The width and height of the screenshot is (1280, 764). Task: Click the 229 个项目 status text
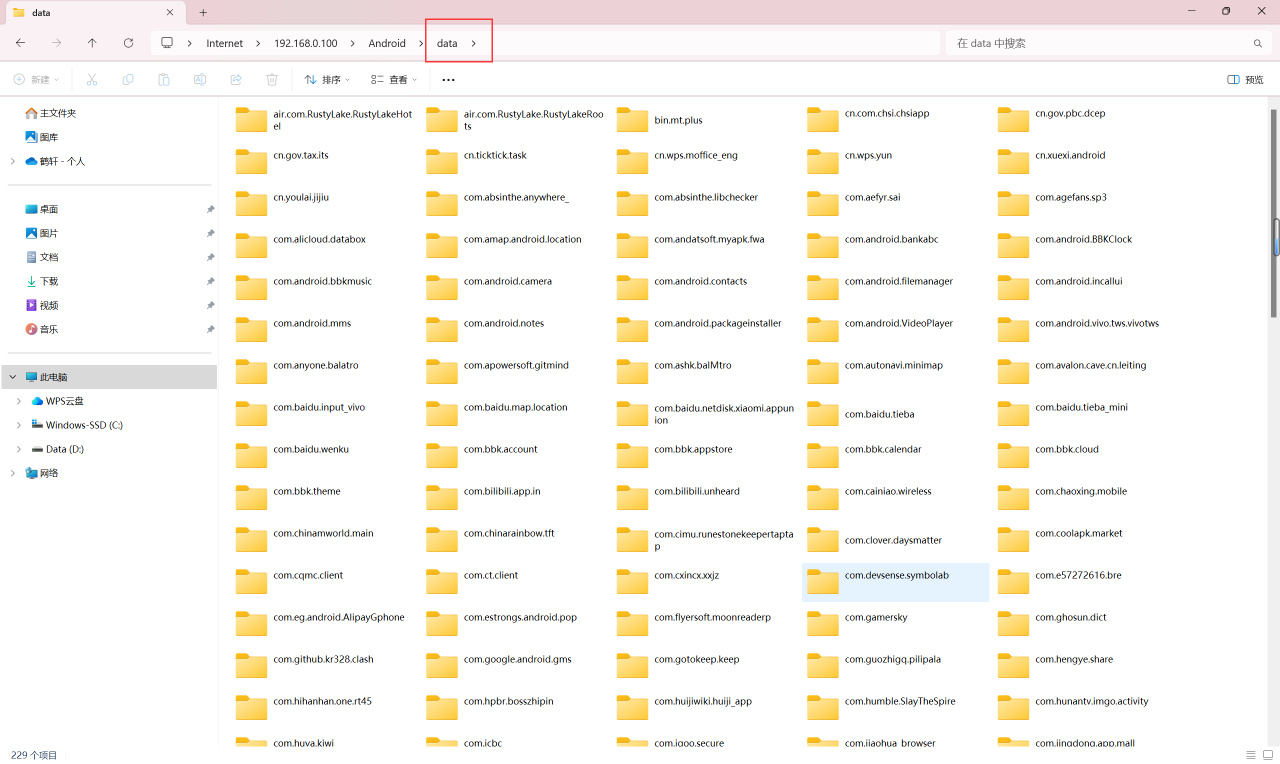pyautogui.click(x=34, y=755)
